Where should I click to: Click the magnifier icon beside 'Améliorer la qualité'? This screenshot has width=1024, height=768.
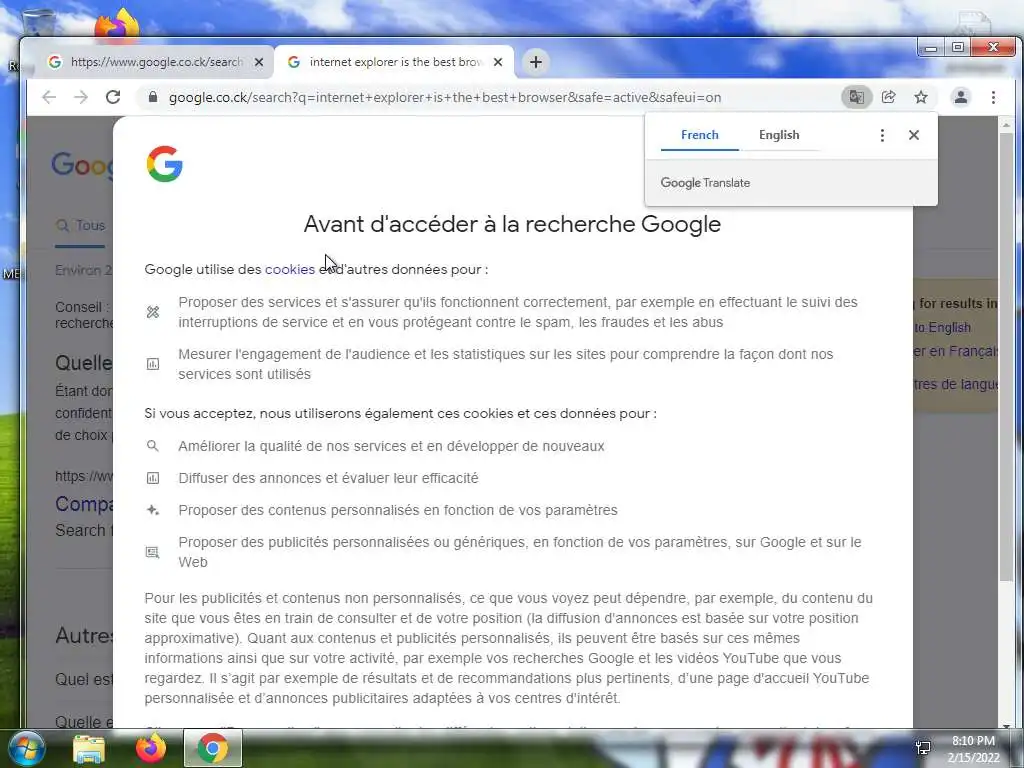[x=153, y=446]
